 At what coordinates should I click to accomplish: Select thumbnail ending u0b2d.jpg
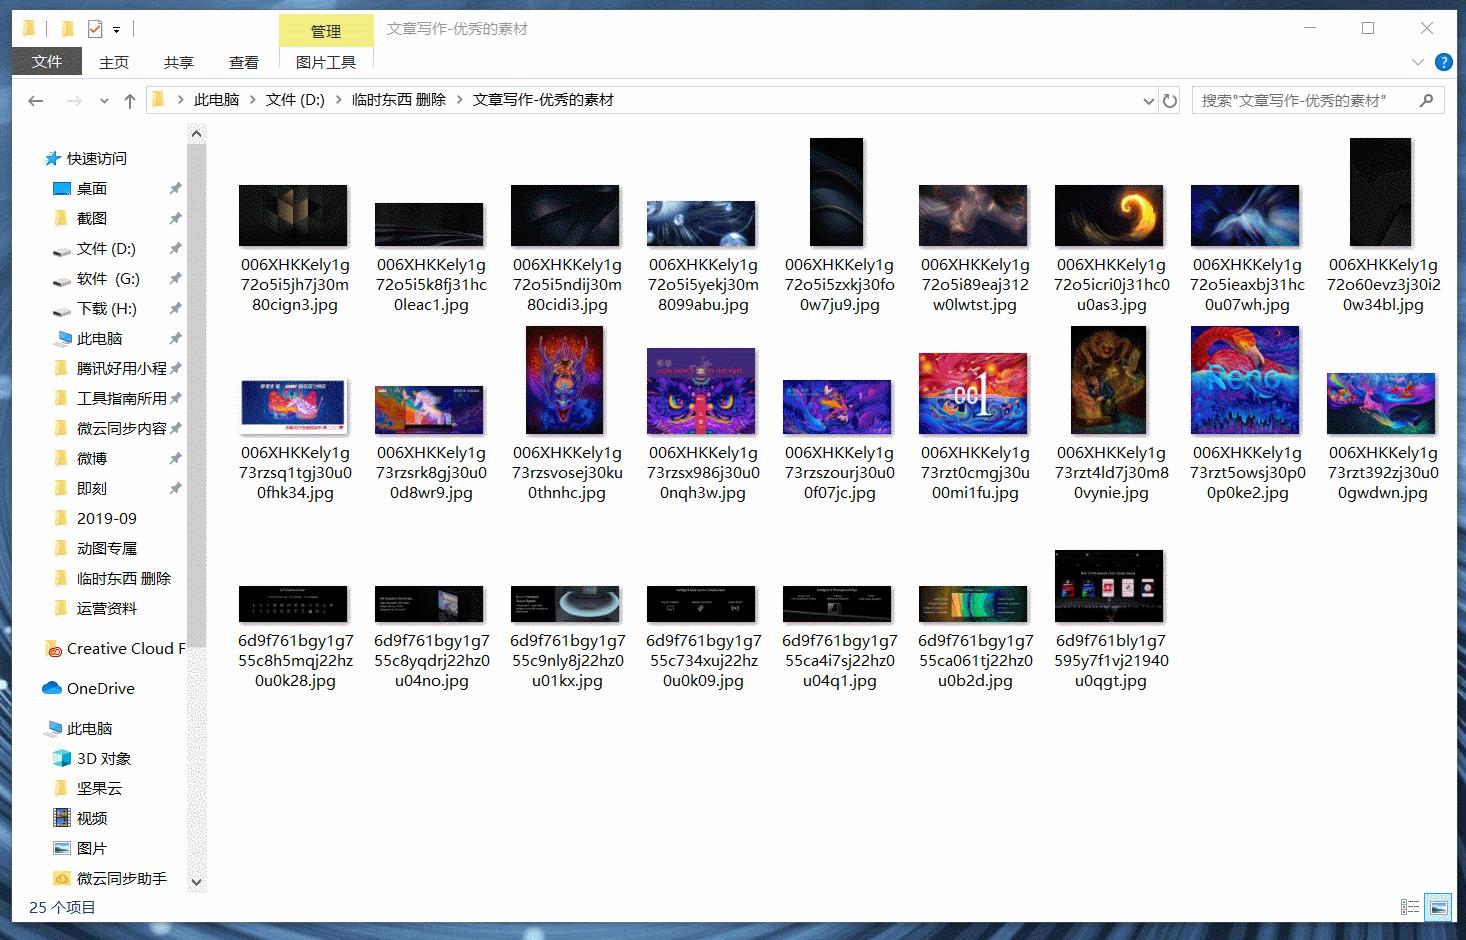[x=974, y=604]
